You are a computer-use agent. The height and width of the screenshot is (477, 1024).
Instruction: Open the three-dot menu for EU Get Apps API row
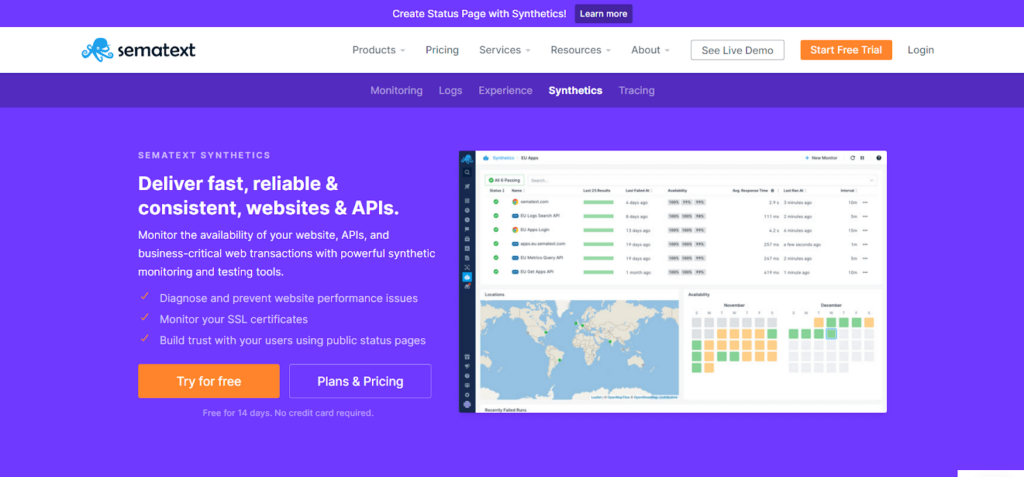[865, 272]
